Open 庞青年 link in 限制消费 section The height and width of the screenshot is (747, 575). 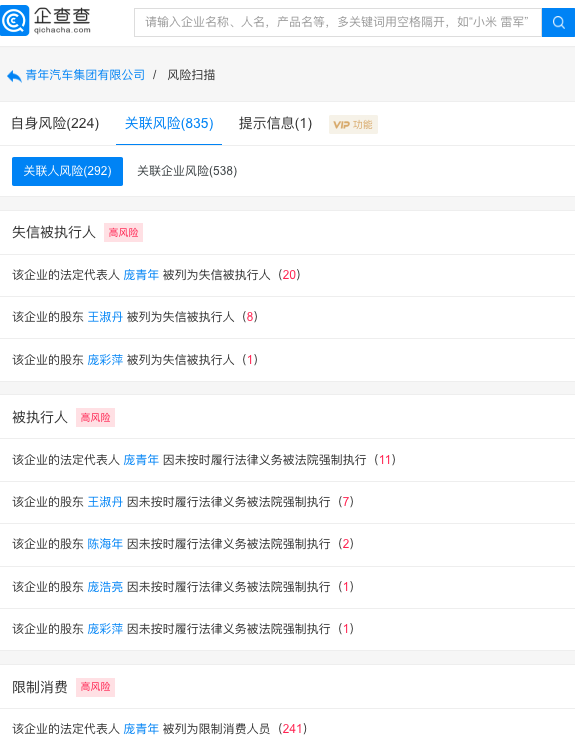click(141, 728)
